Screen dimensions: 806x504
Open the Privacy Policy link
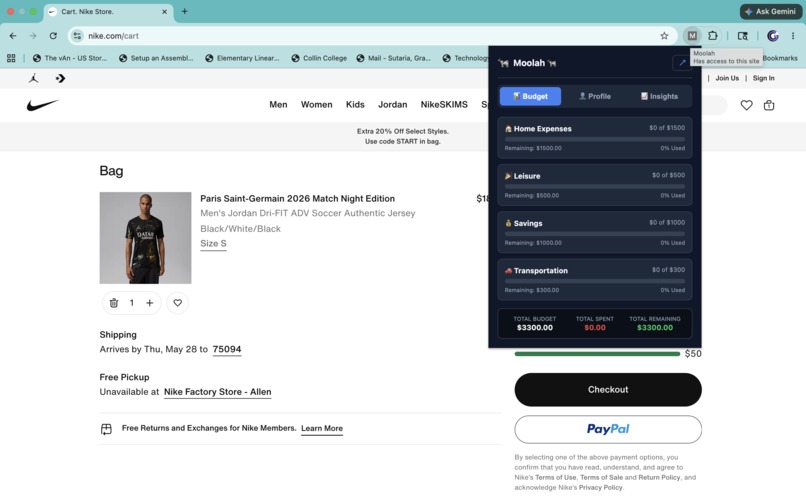pos(600,488)
